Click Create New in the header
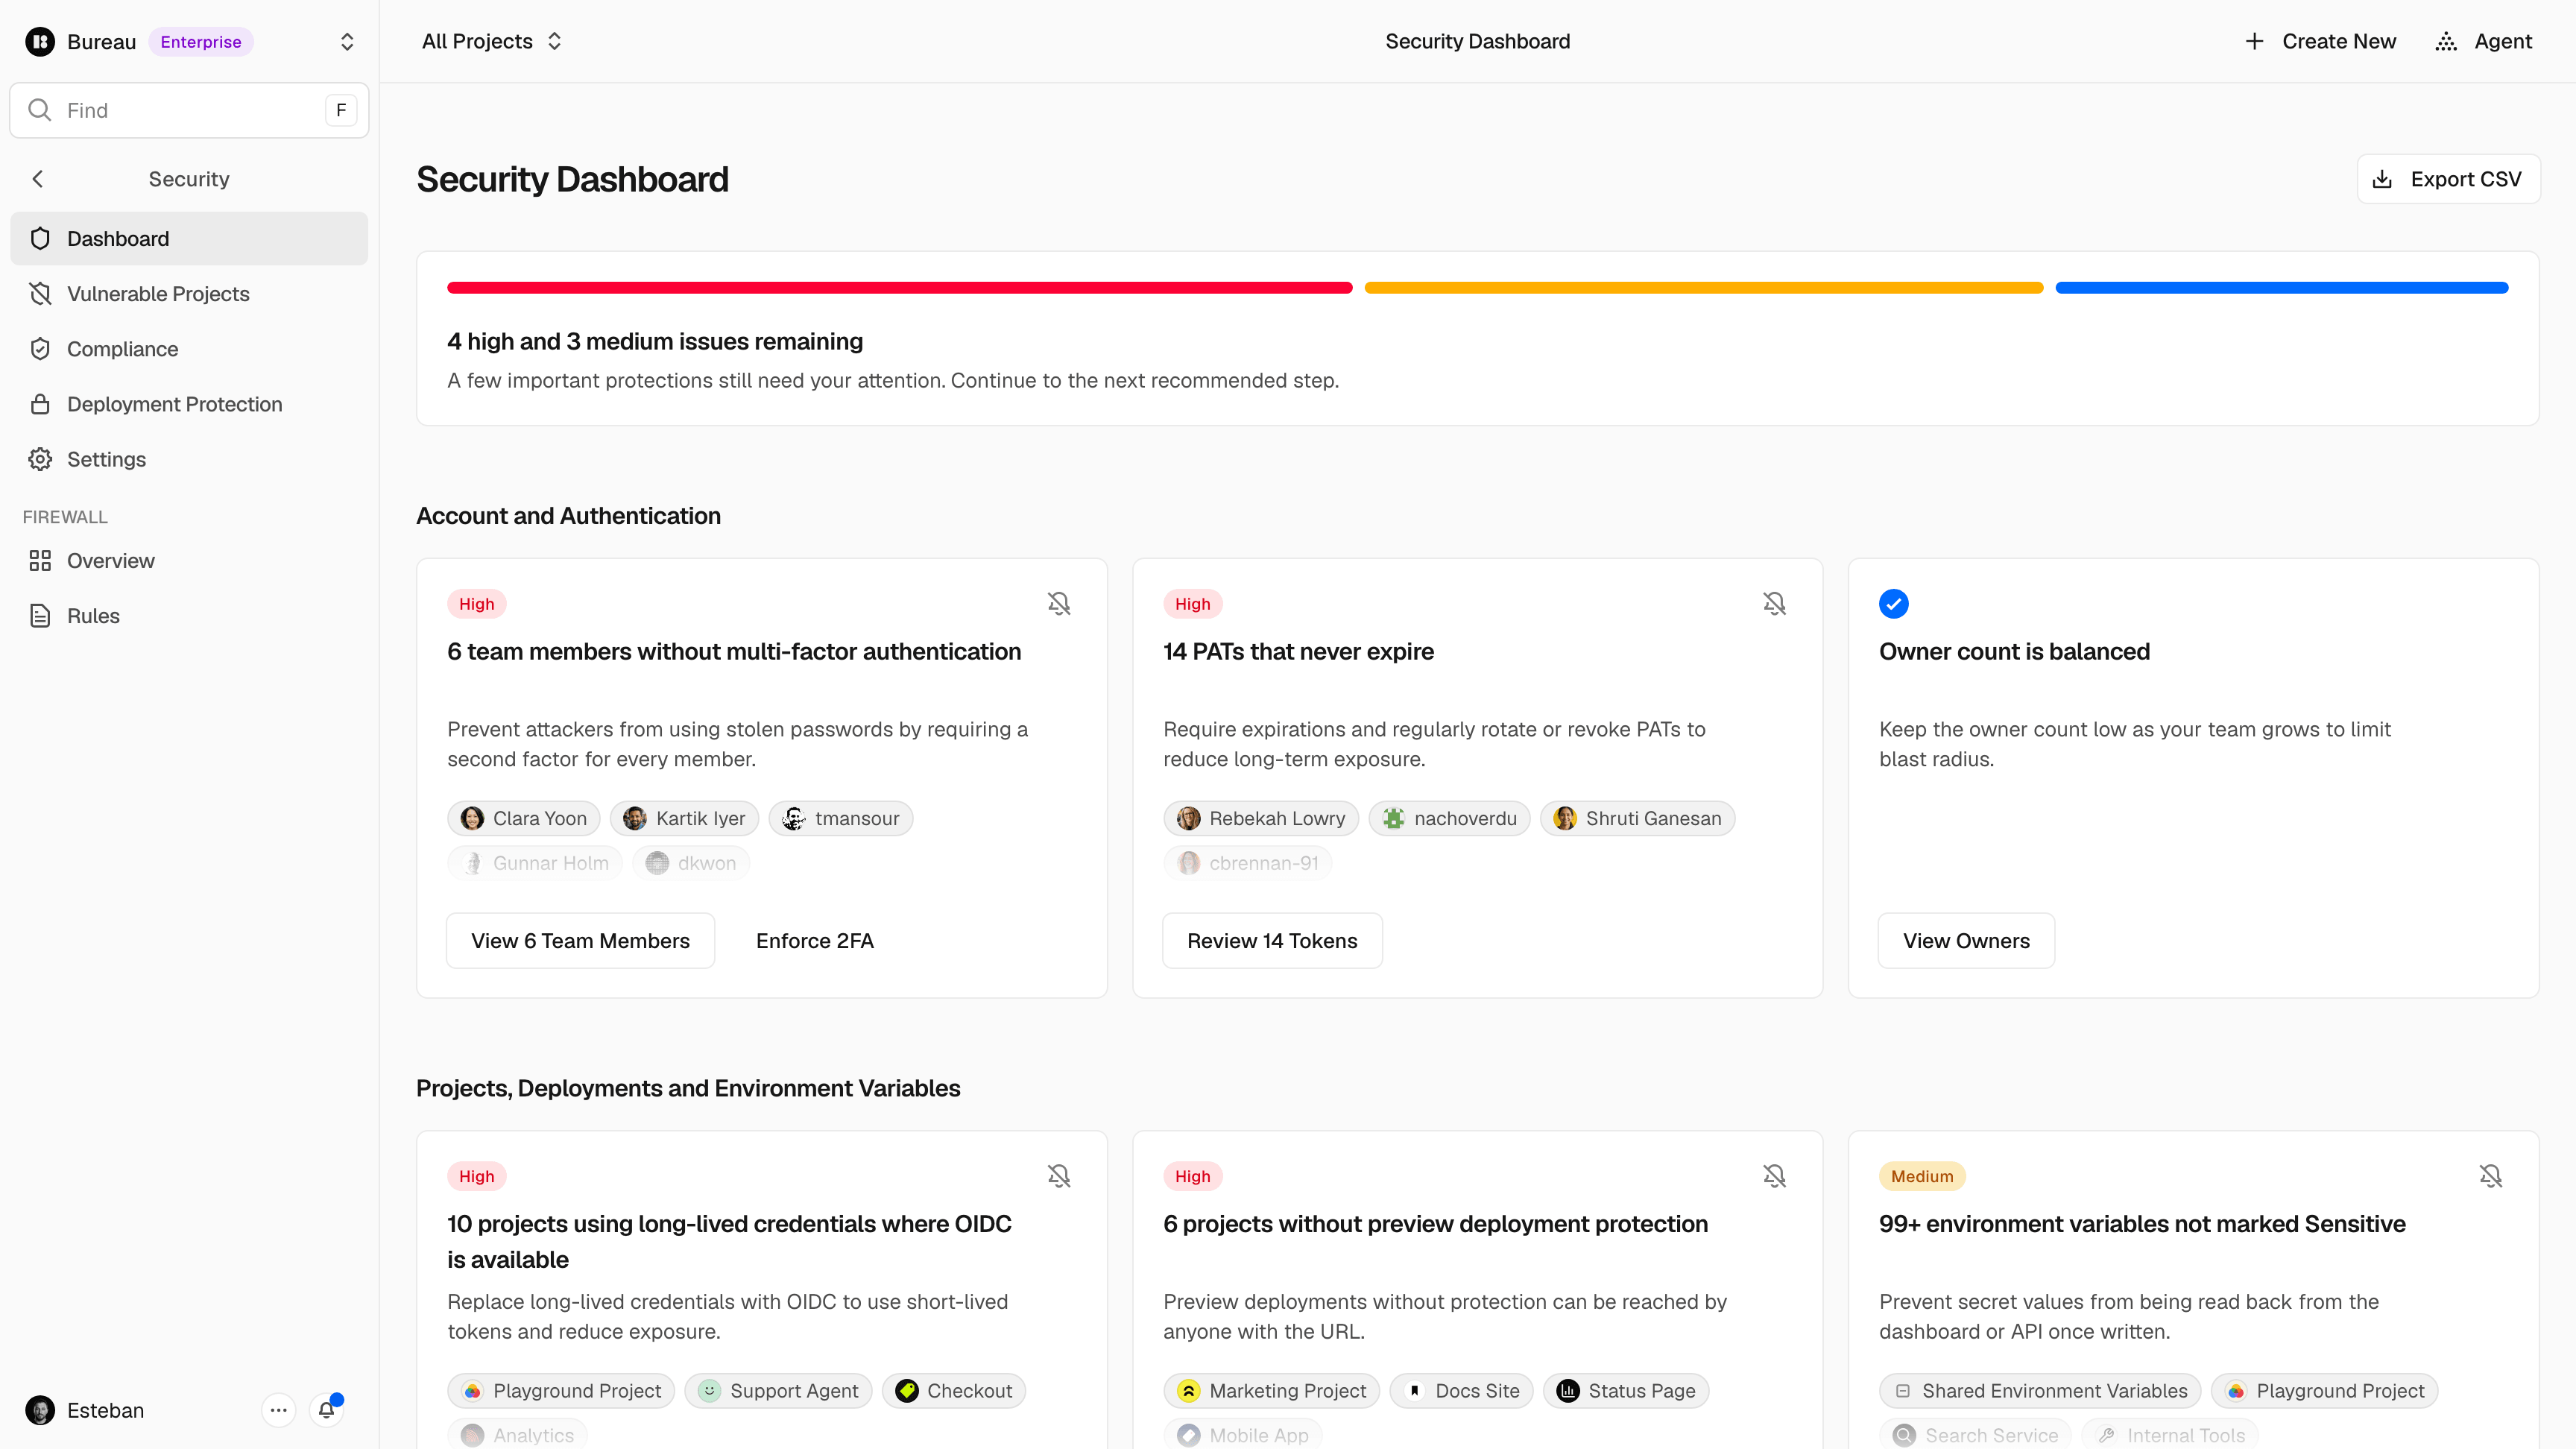 (x=2320, y=41)
